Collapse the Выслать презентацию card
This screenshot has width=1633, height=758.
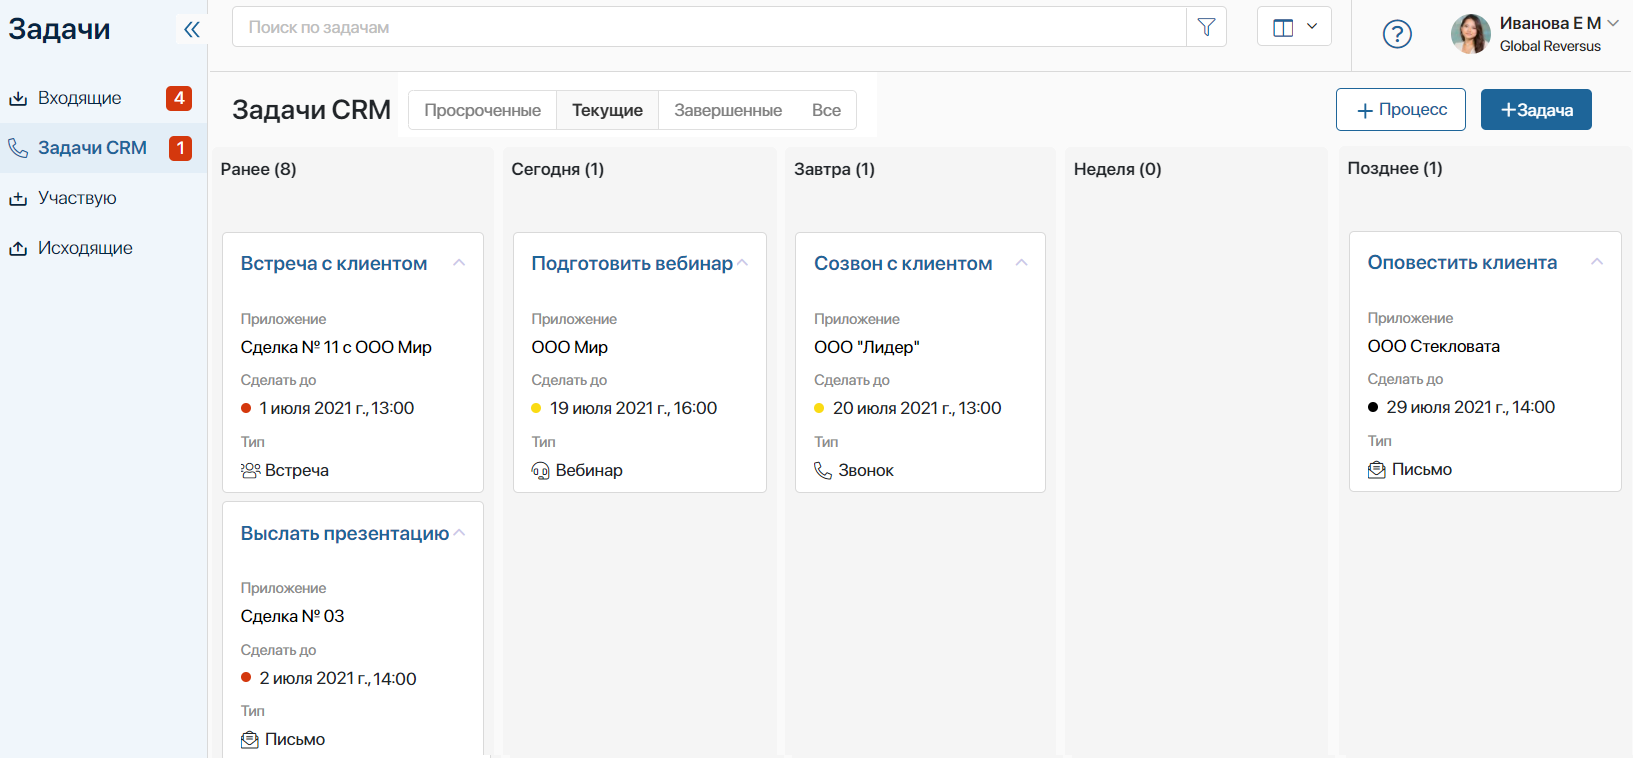459,533
